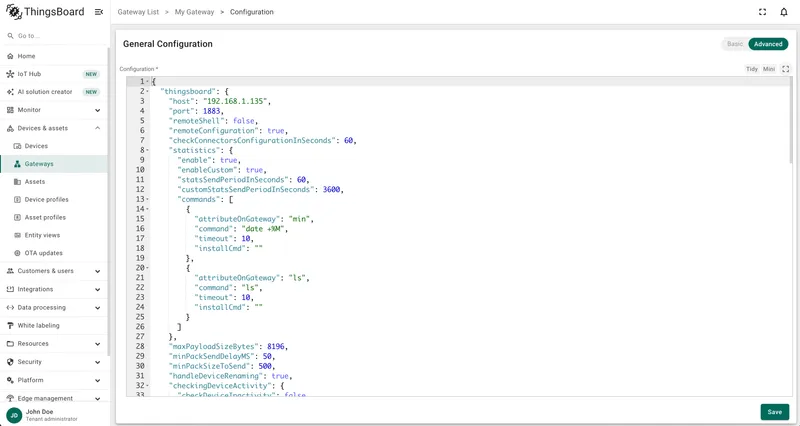Image resolution: width=800 pixels, height=426 pixels.
Task: Click the Gateways icon in the submenu
Action: [17, 164]
